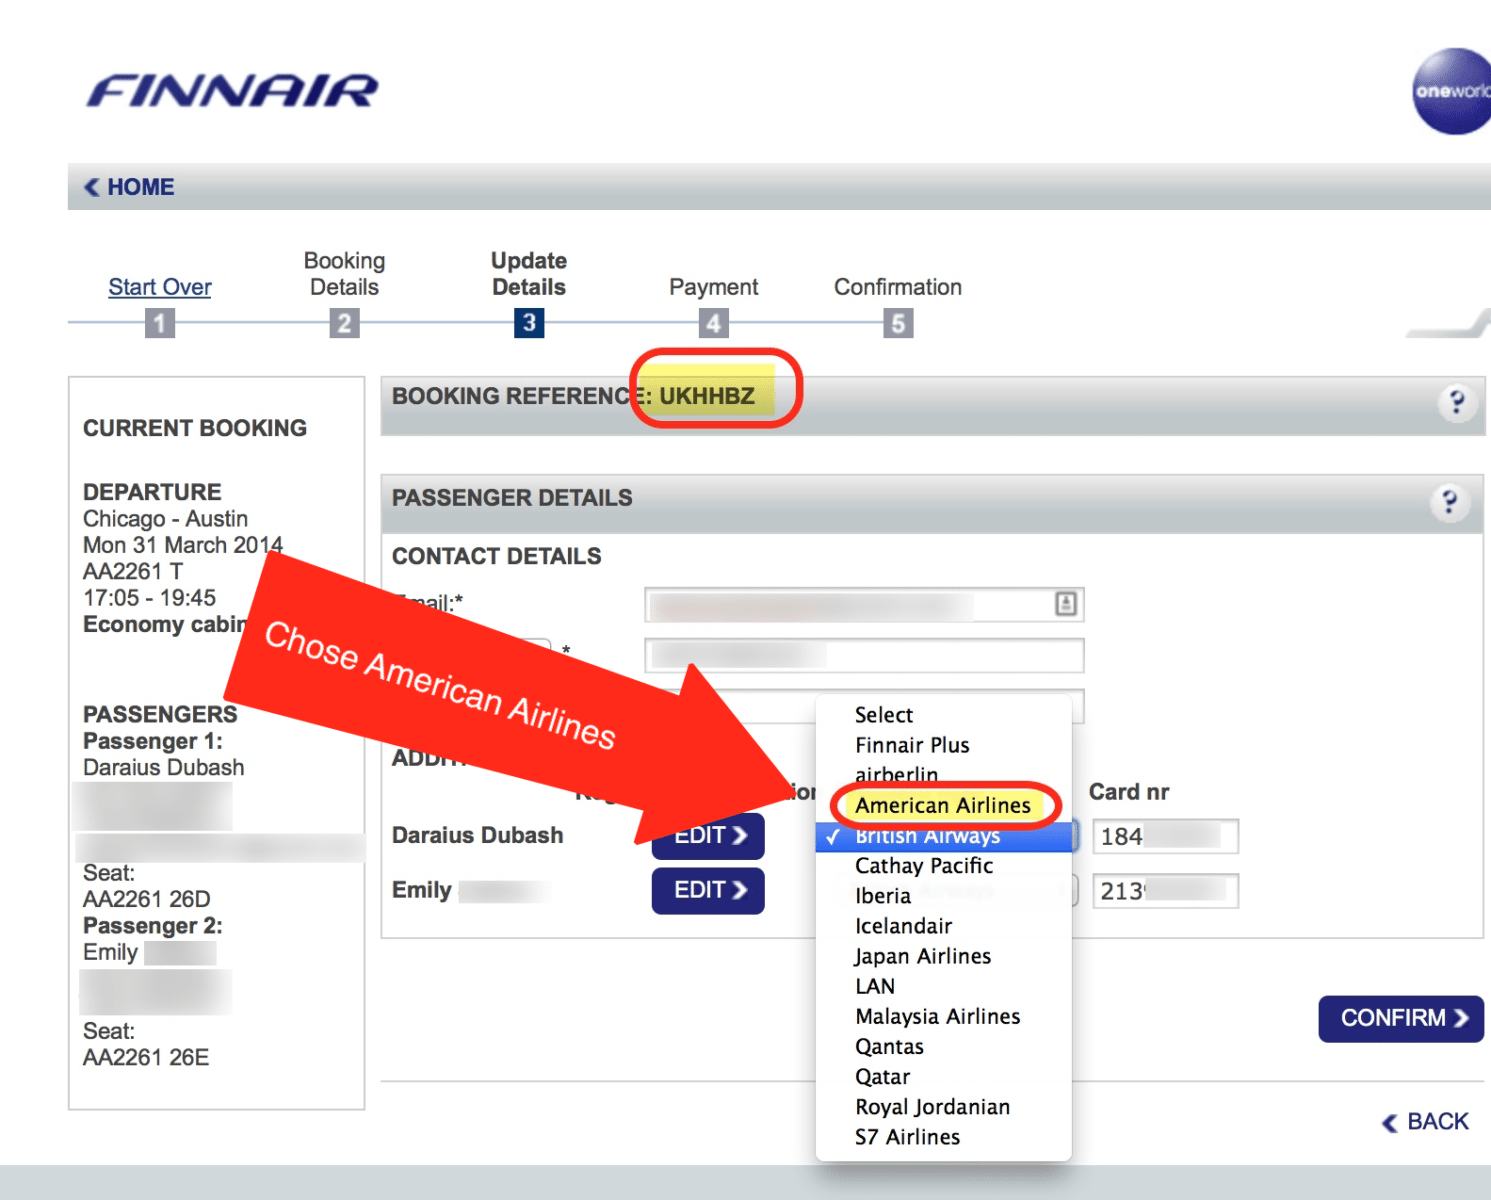Return to HOME page
1491x1200 pixels.
(129, 187)
